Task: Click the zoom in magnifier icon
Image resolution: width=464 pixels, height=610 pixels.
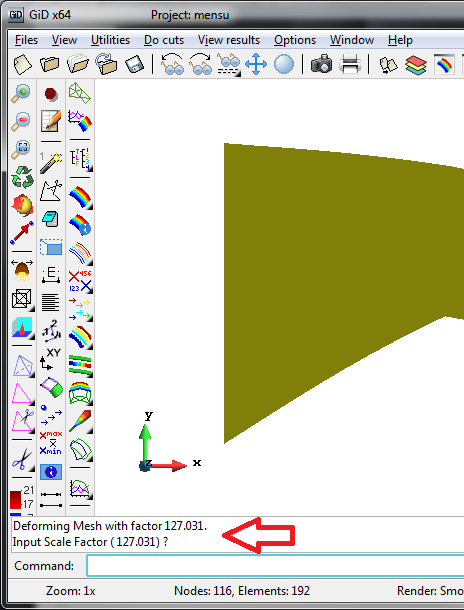Action: coord(21,94)
